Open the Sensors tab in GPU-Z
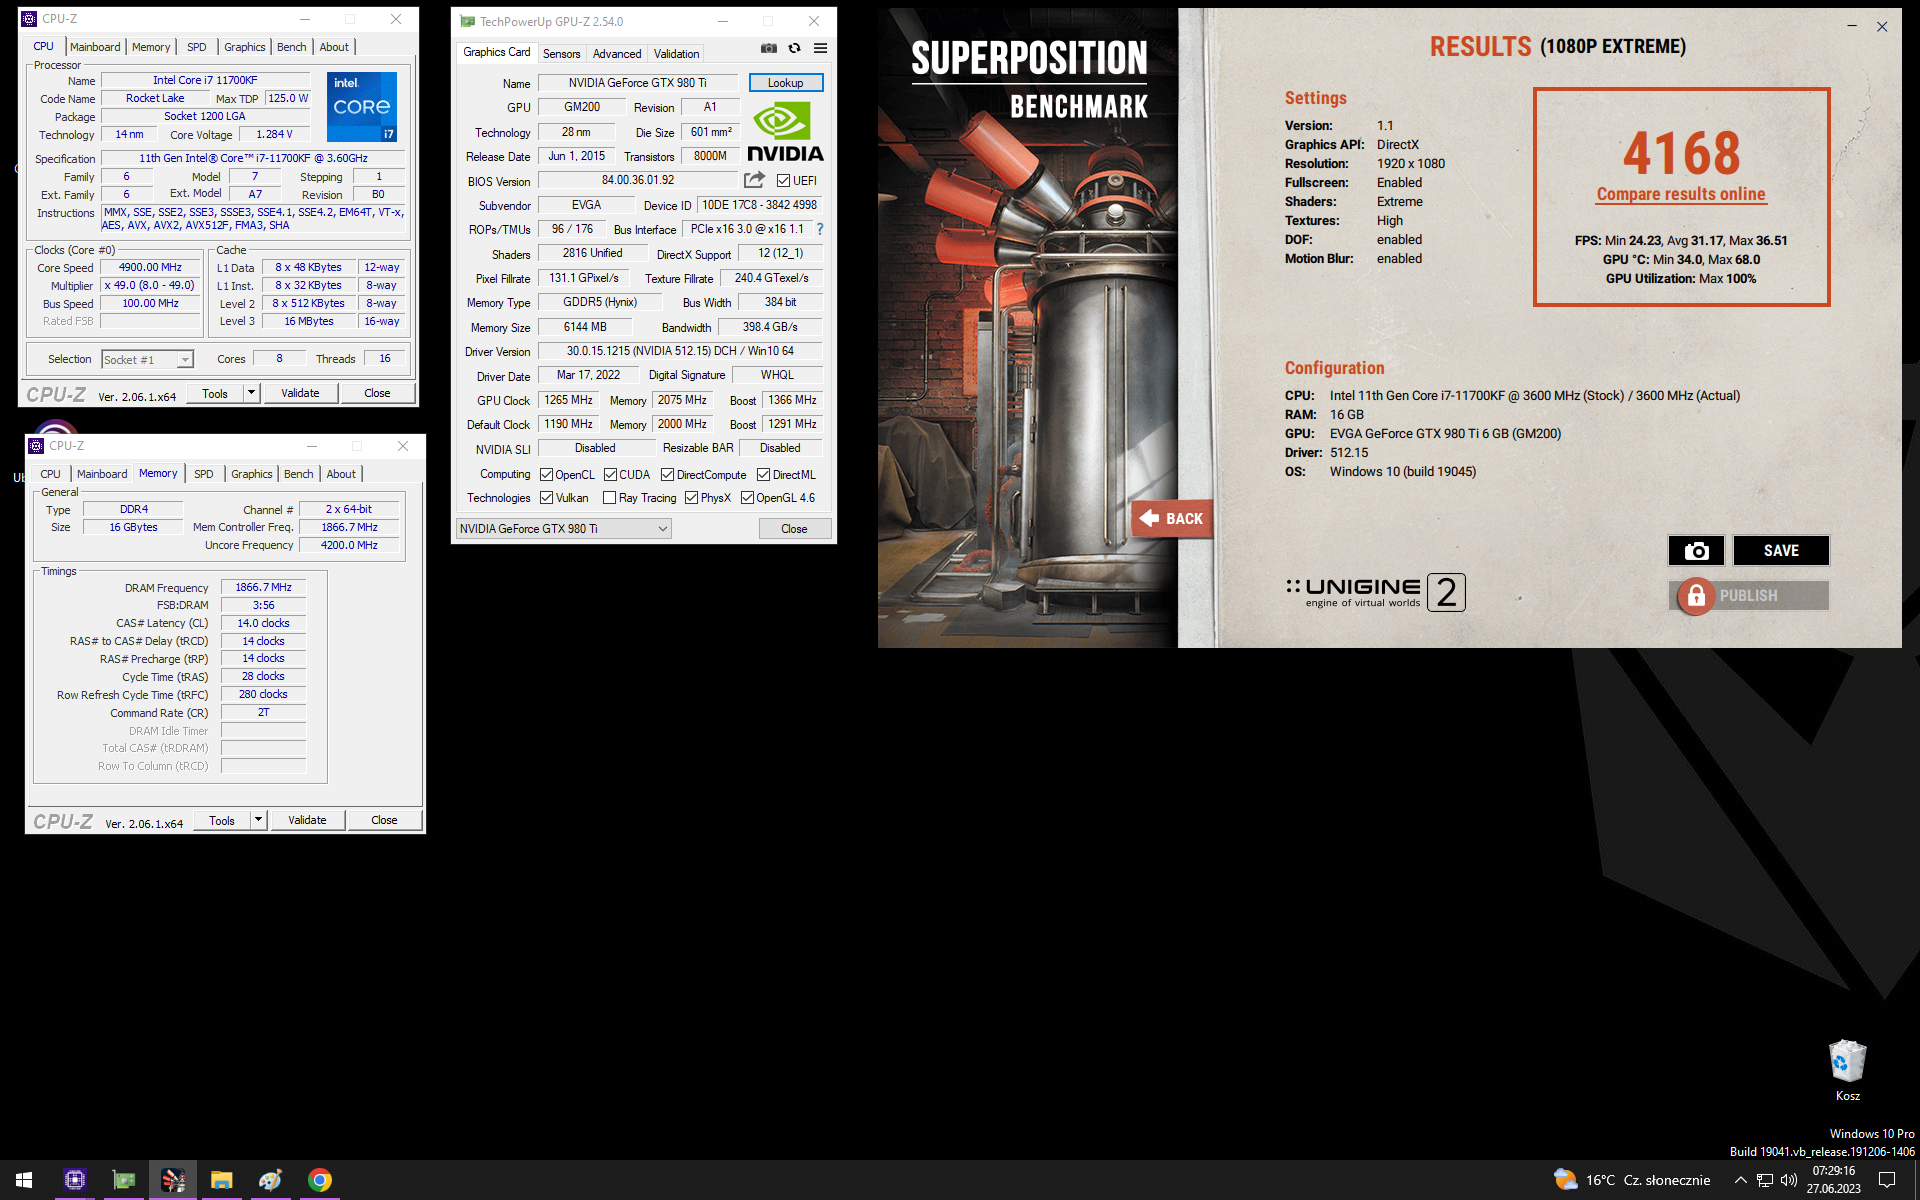The height and width of the screenshot is (1200, 1920). (x=562, y=54)
